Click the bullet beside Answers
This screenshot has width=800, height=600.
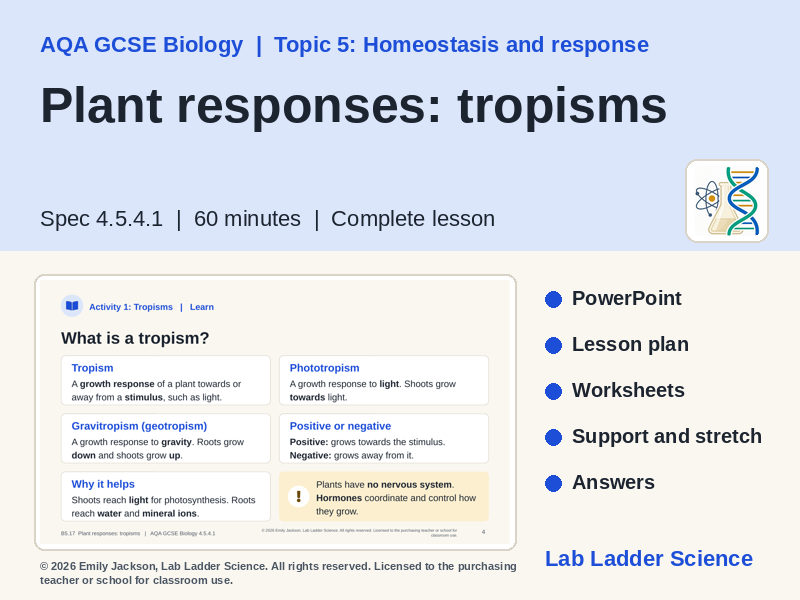pyautogui.click(x=553, y=483)
